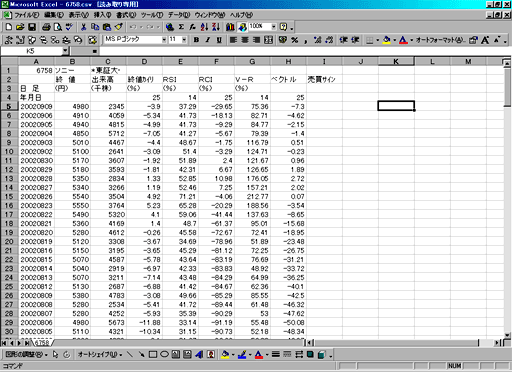Click the AutoFormat button

point(440,40)
